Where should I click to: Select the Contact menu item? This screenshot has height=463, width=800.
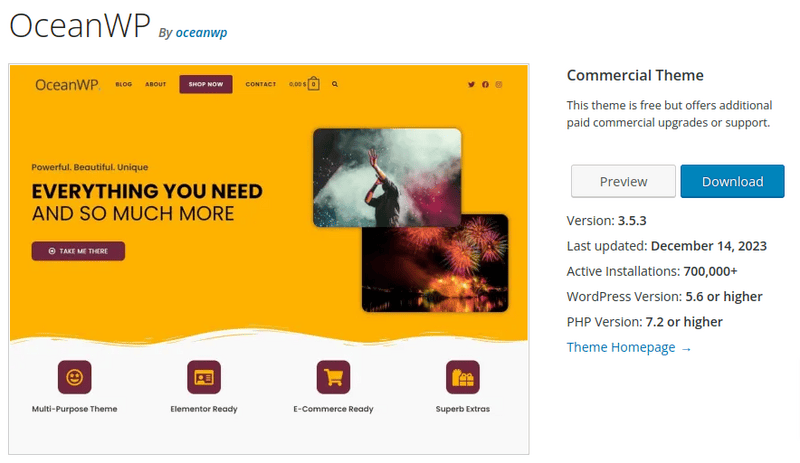[x=260, y=85]
